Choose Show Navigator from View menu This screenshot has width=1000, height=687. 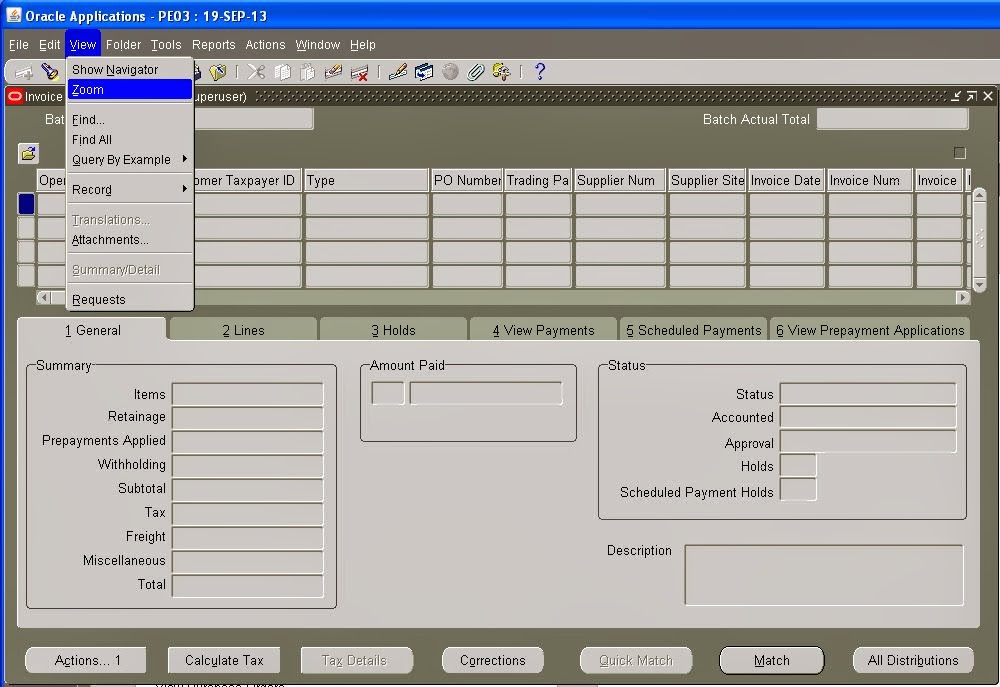tap(129, 70)
